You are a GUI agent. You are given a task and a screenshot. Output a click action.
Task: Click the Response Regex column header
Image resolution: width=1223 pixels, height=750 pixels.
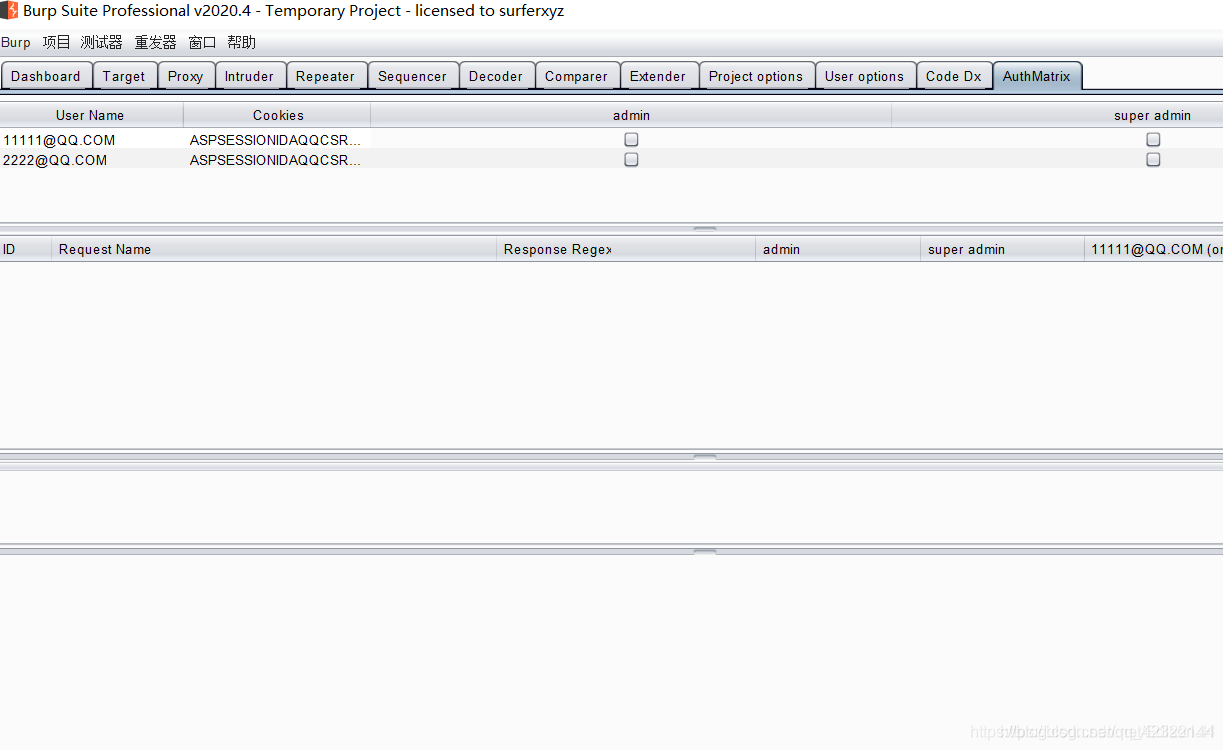point(626,249)
